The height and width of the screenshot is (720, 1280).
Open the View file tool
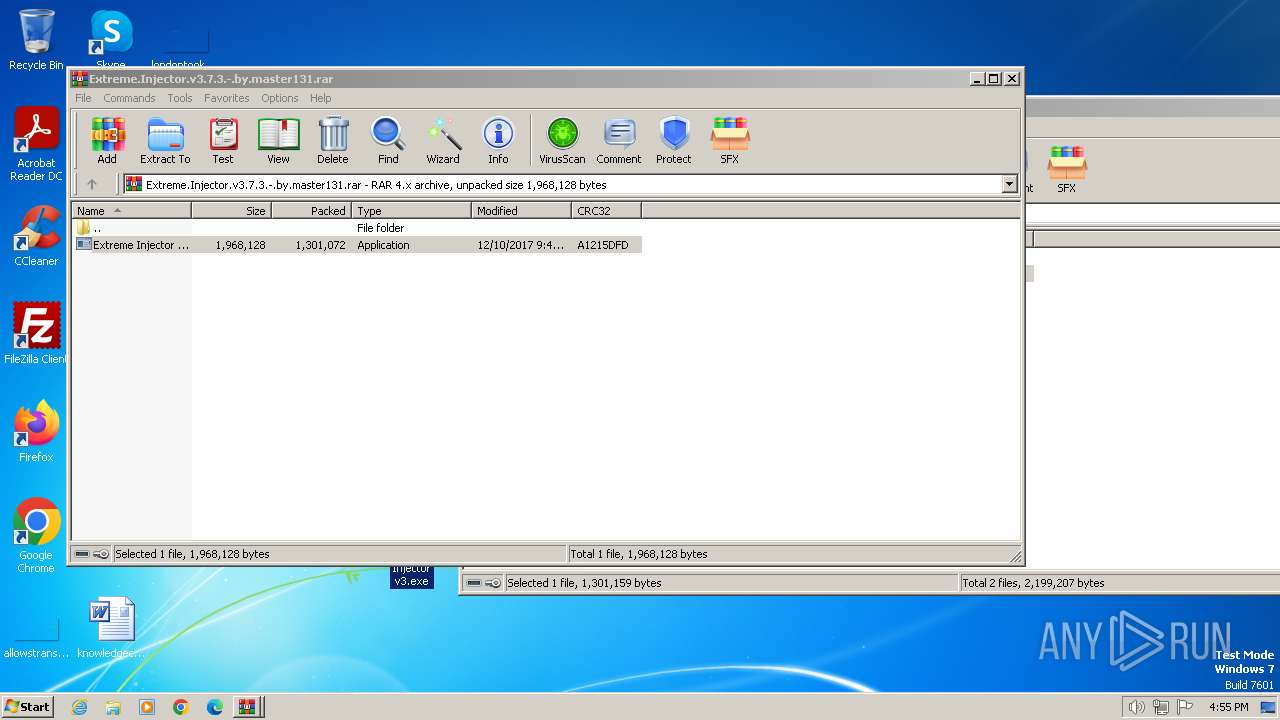pos(278,141)
